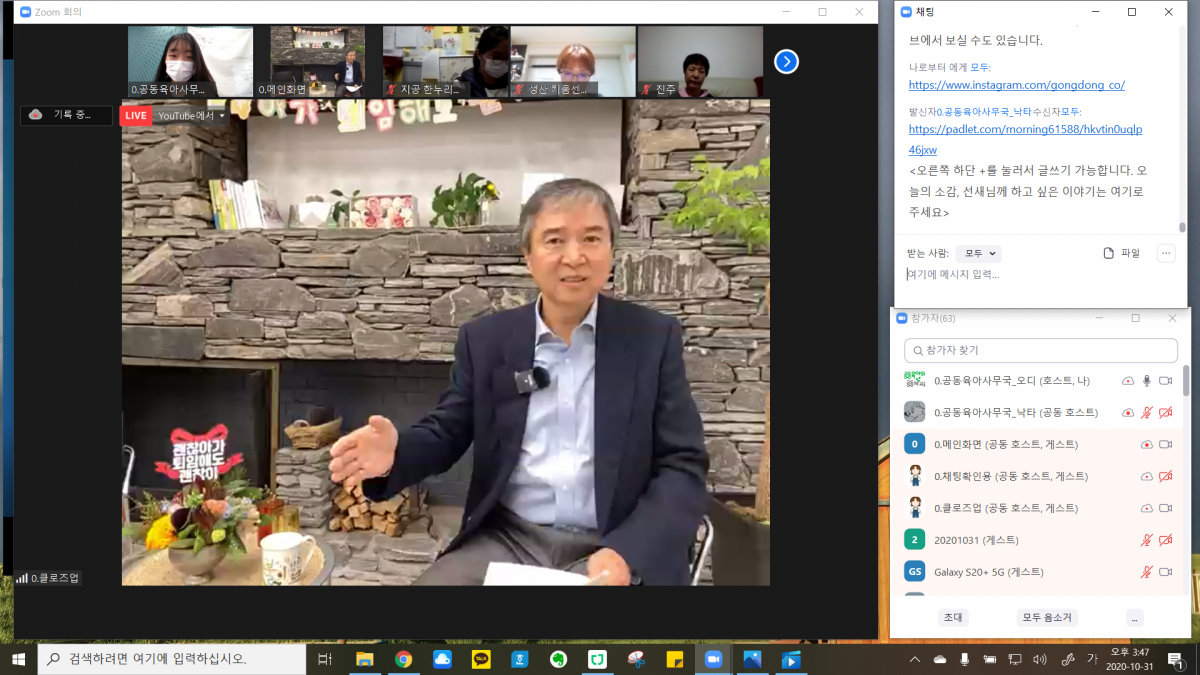Open participants panel more options (…) button
Screen dimensions: 1200x675
1134,618
